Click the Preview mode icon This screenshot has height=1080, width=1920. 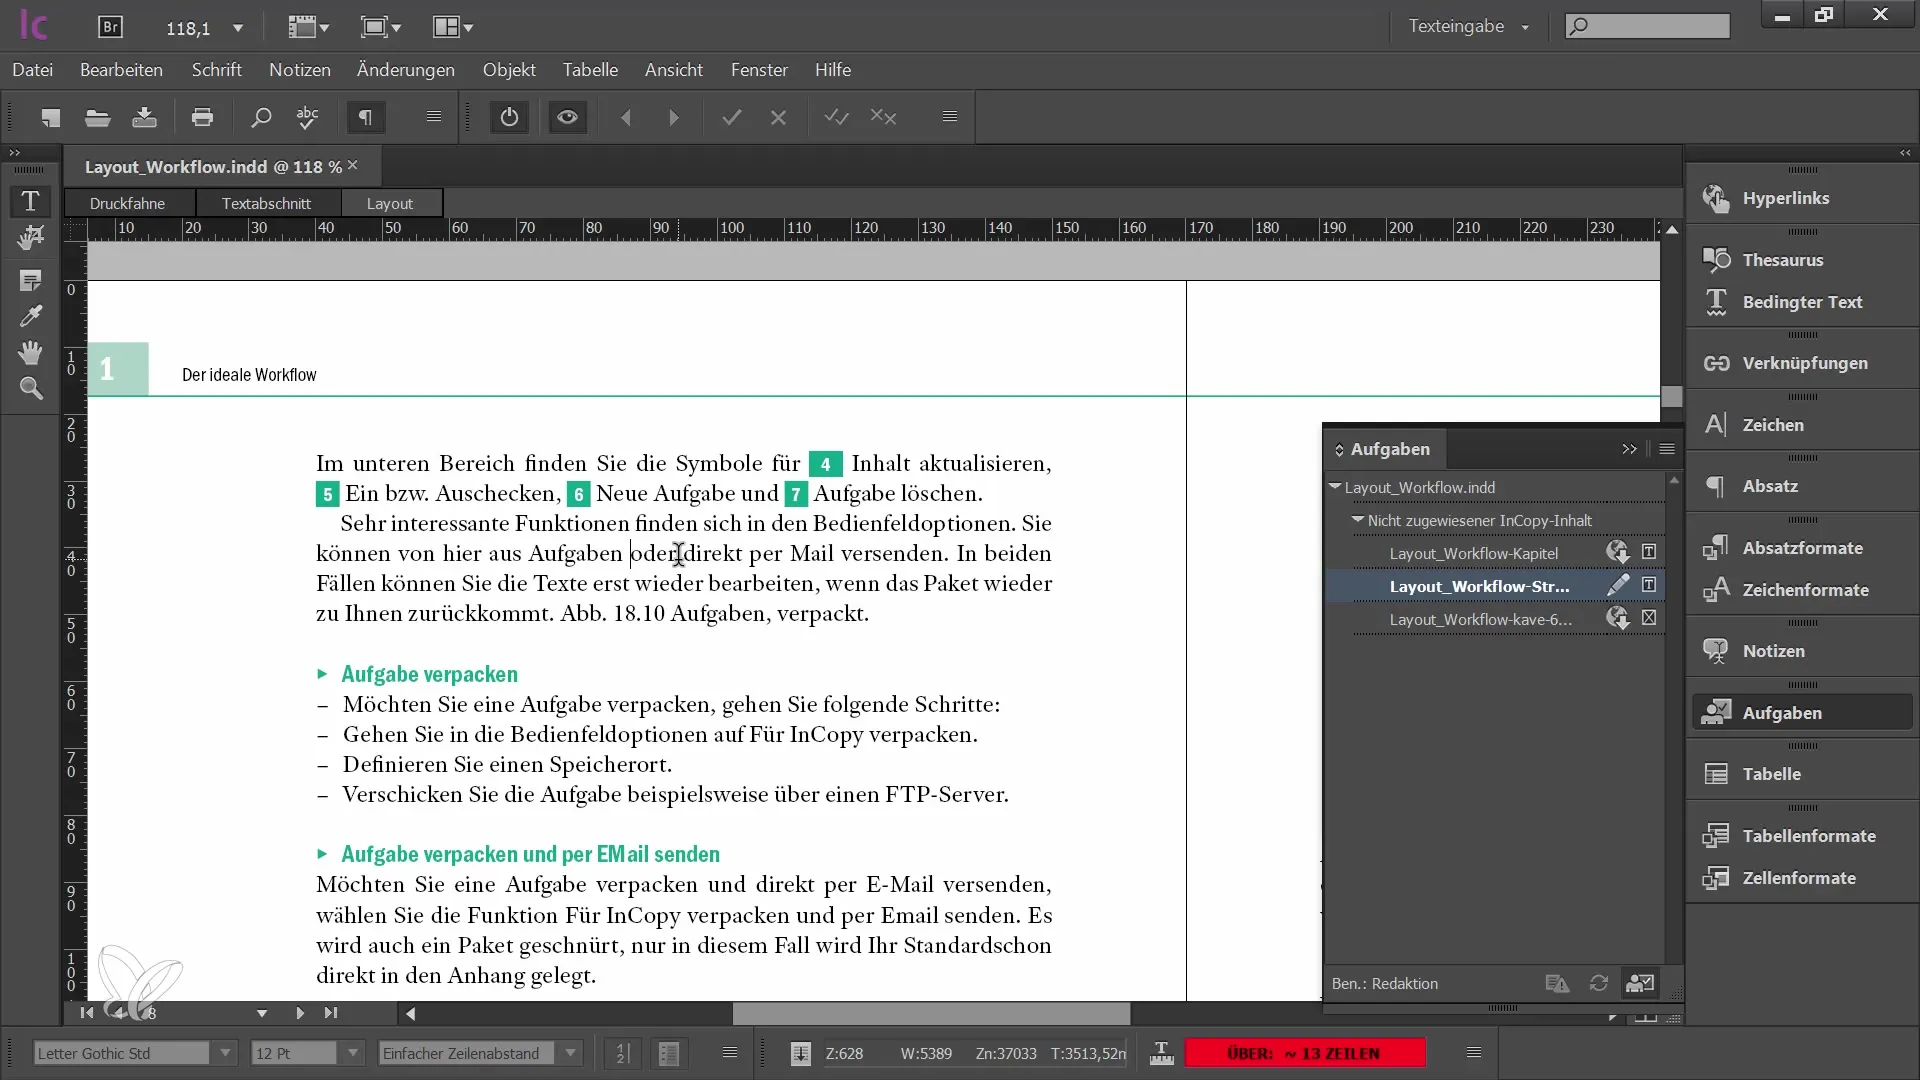[x=567, y=119]
